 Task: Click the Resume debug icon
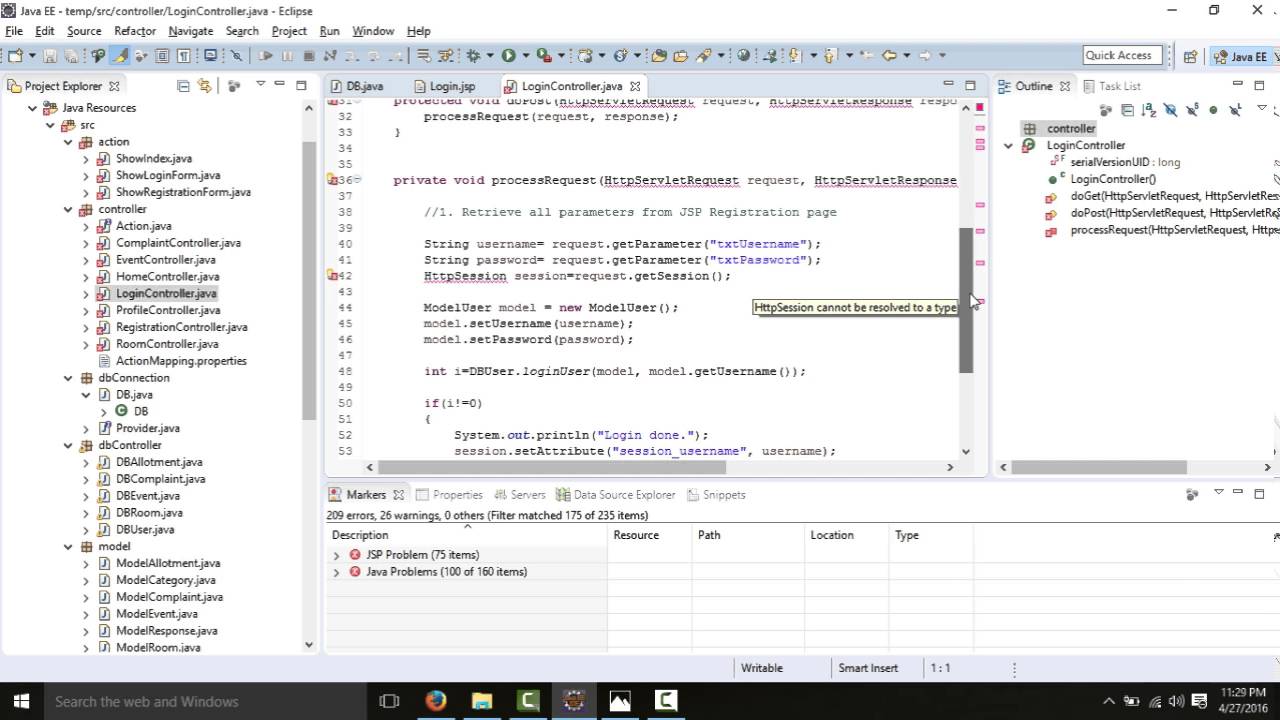click(x=266, y=56)
